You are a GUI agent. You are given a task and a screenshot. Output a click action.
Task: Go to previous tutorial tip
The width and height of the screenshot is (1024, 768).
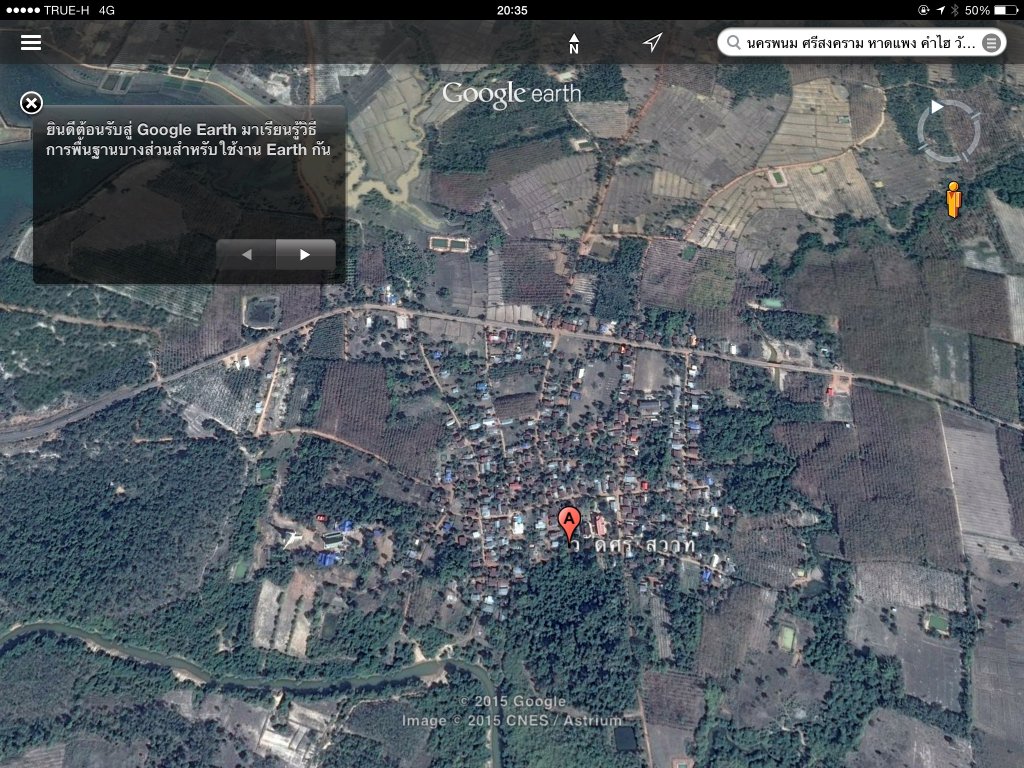246,255
